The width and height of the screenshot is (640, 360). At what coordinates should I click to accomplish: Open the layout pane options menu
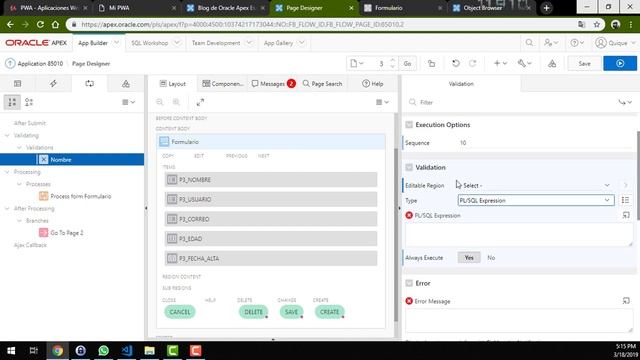[382, 102]
